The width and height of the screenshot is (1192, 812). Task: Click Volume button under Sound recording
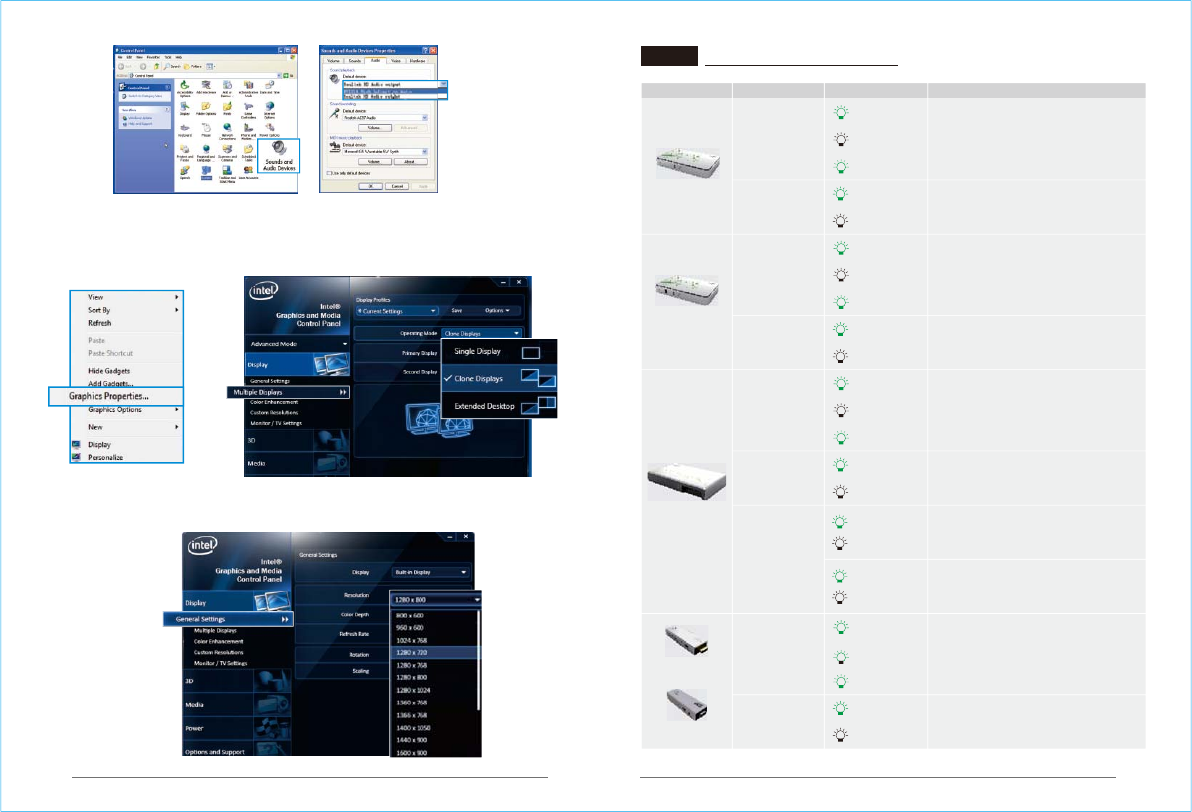pyautogui.click(x=375, y=128)
